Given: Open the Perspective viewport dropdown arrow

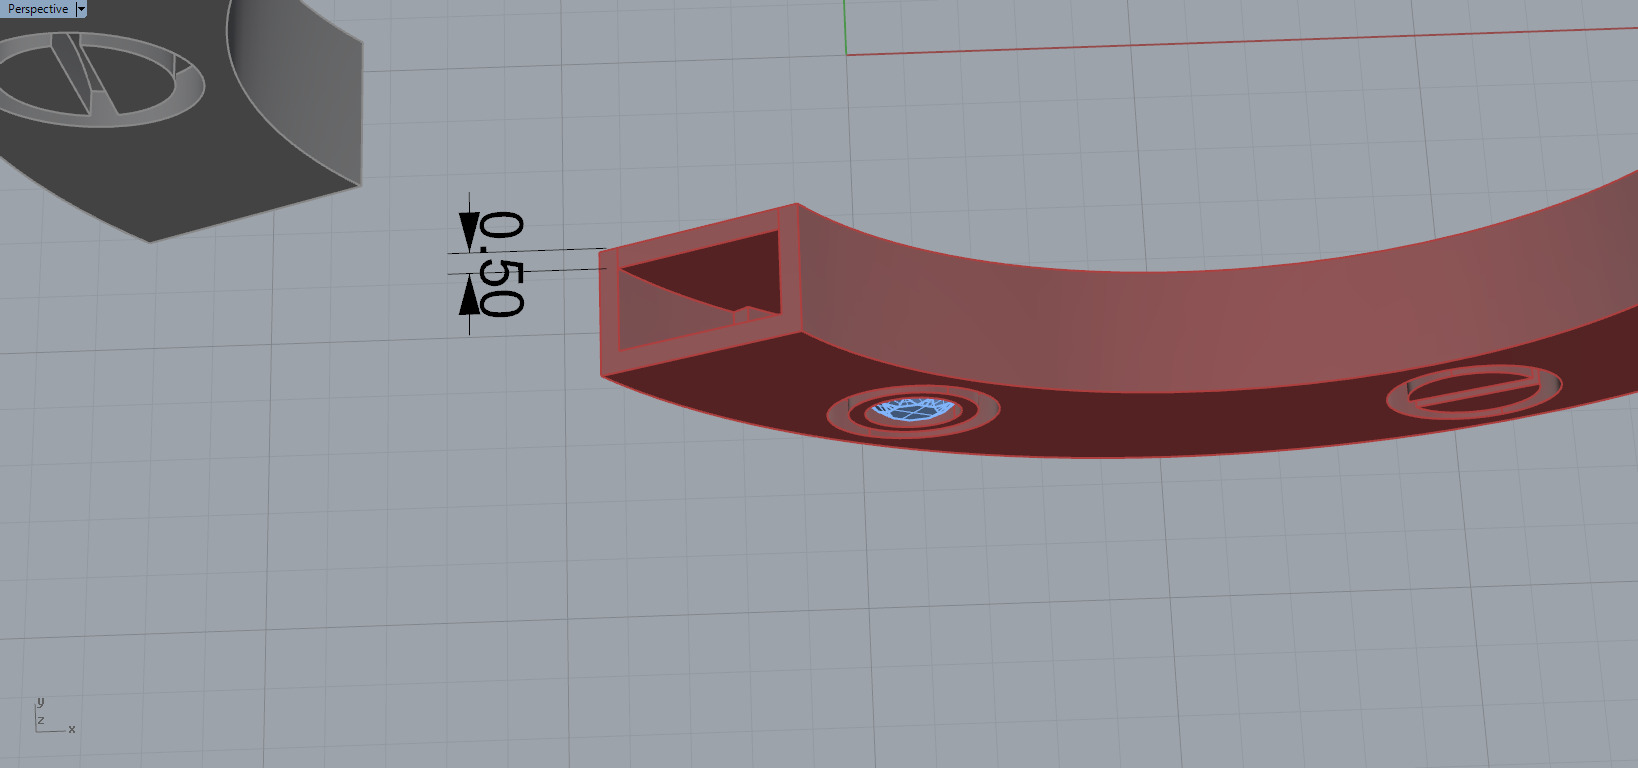Looking at the screenshot, I should (82, 9).
